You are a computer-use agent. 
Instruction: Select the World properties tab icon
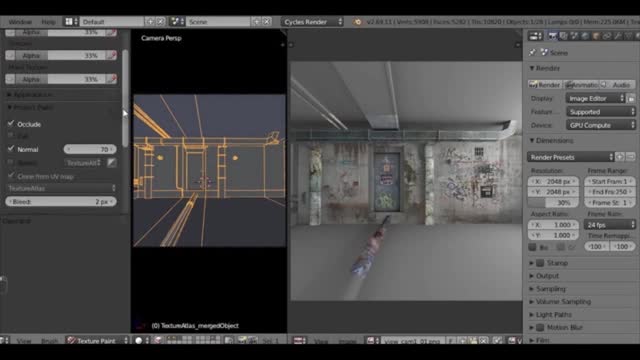click(585, 36)
